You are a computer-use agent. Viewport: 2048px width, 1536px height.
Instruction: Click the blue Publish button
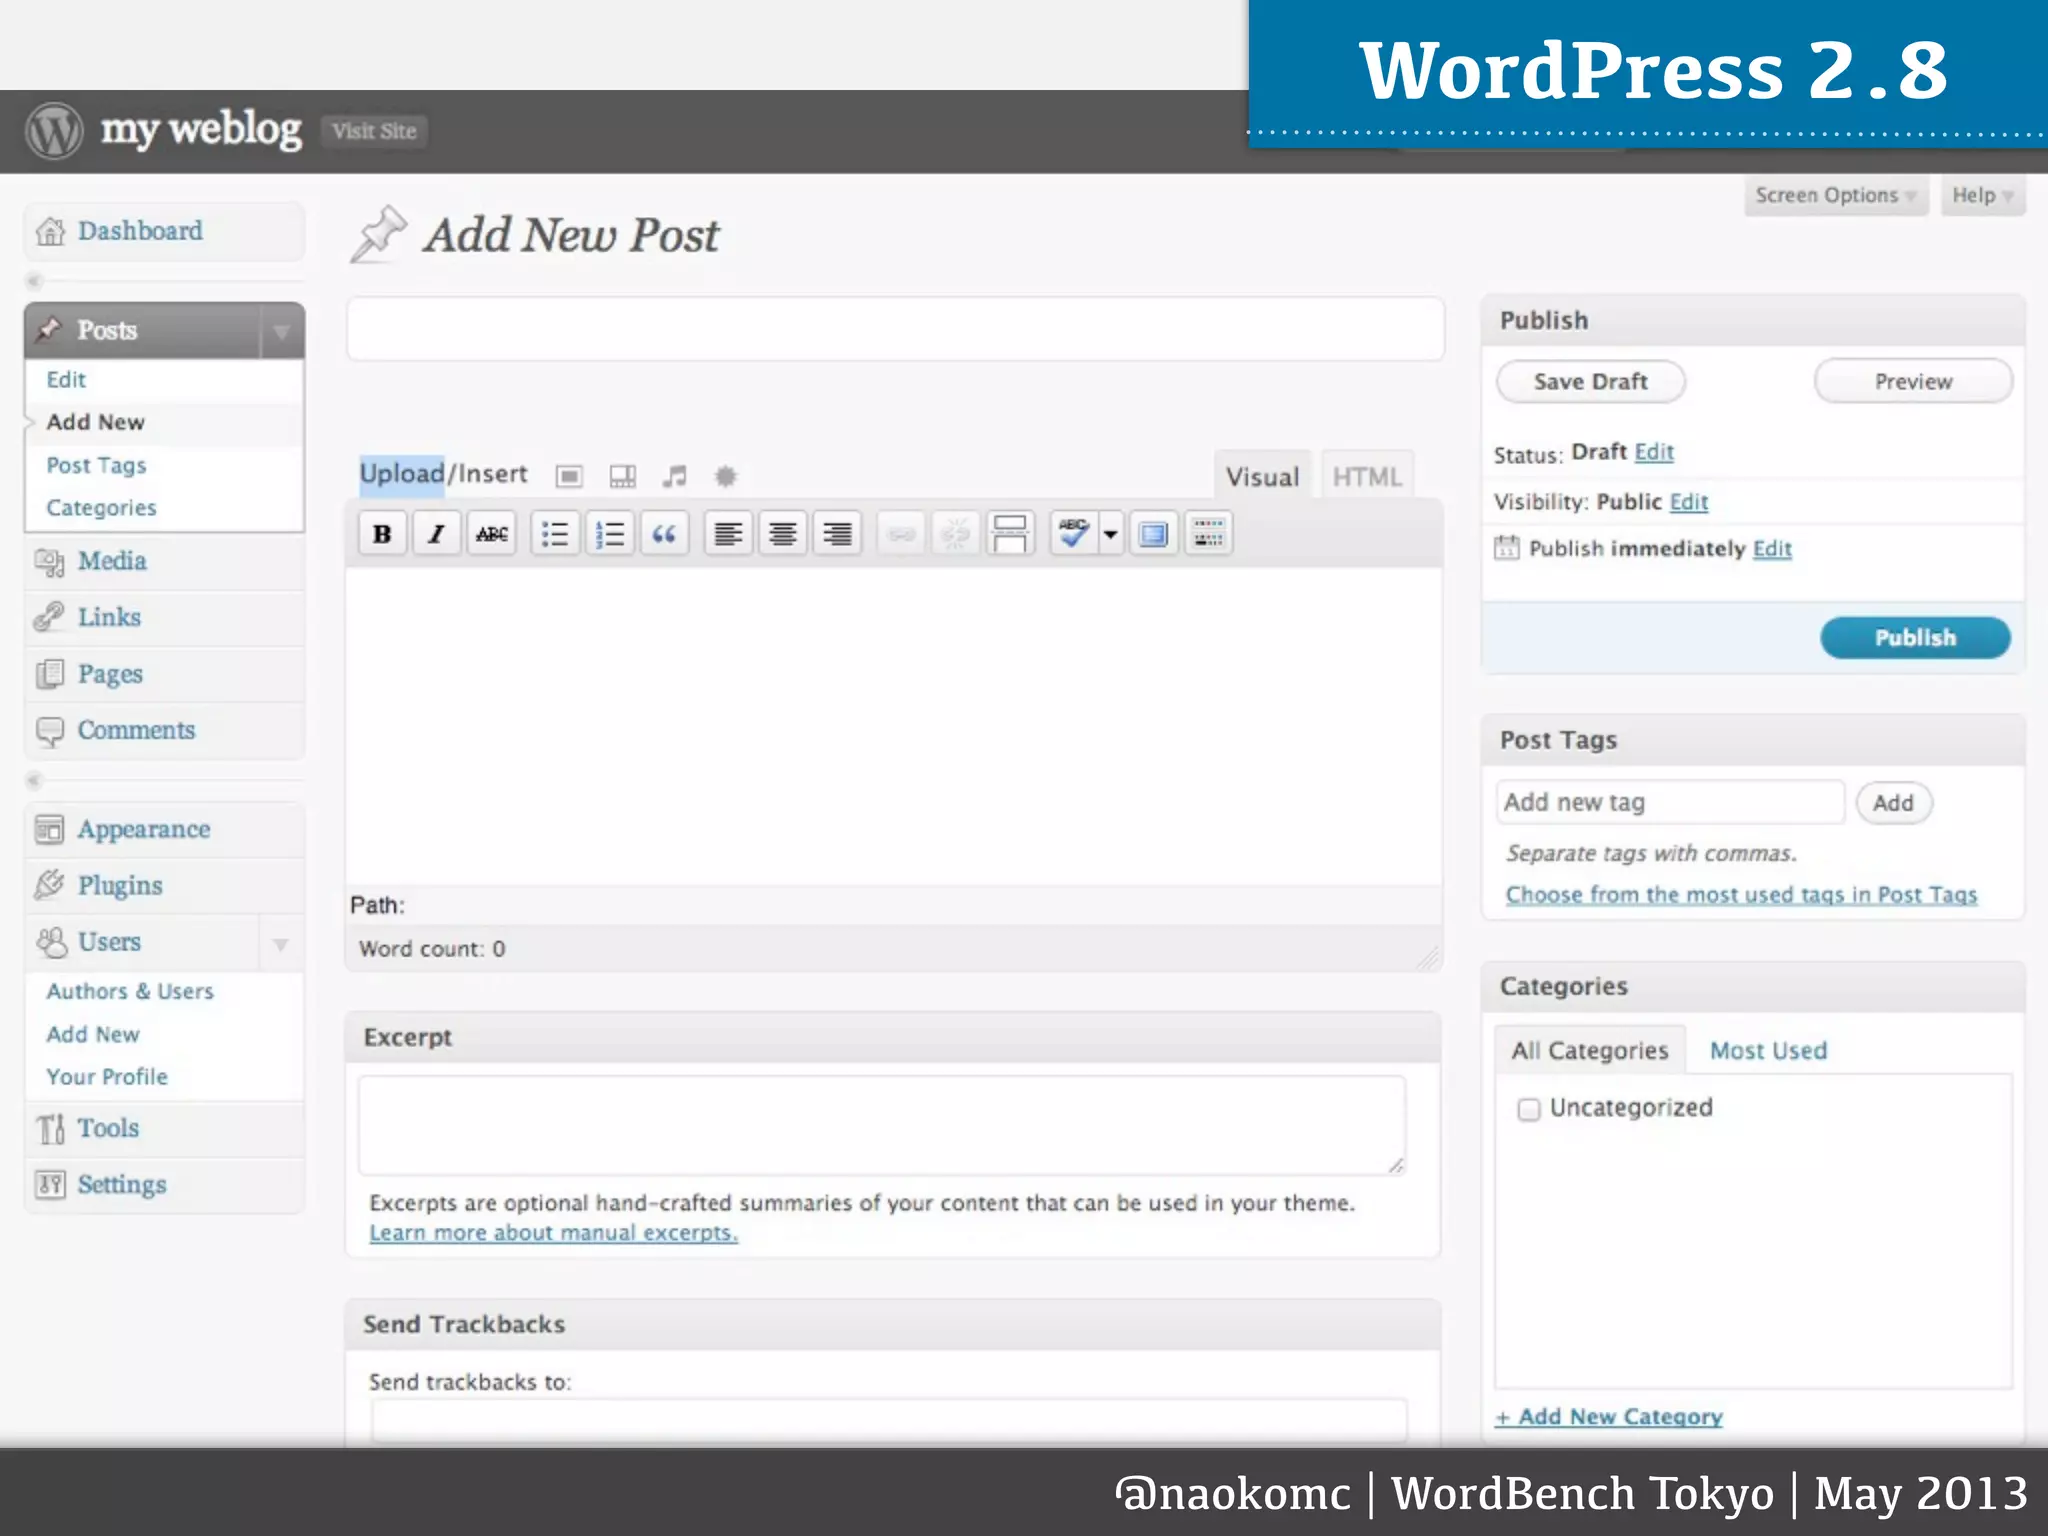[1914, 638]
